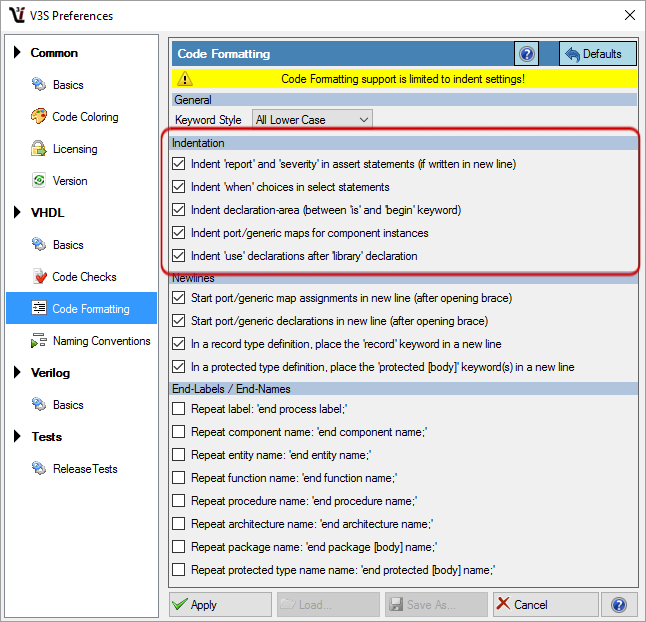Open Code Checks preferences page
Screen dimensions: 646x622
82,276
